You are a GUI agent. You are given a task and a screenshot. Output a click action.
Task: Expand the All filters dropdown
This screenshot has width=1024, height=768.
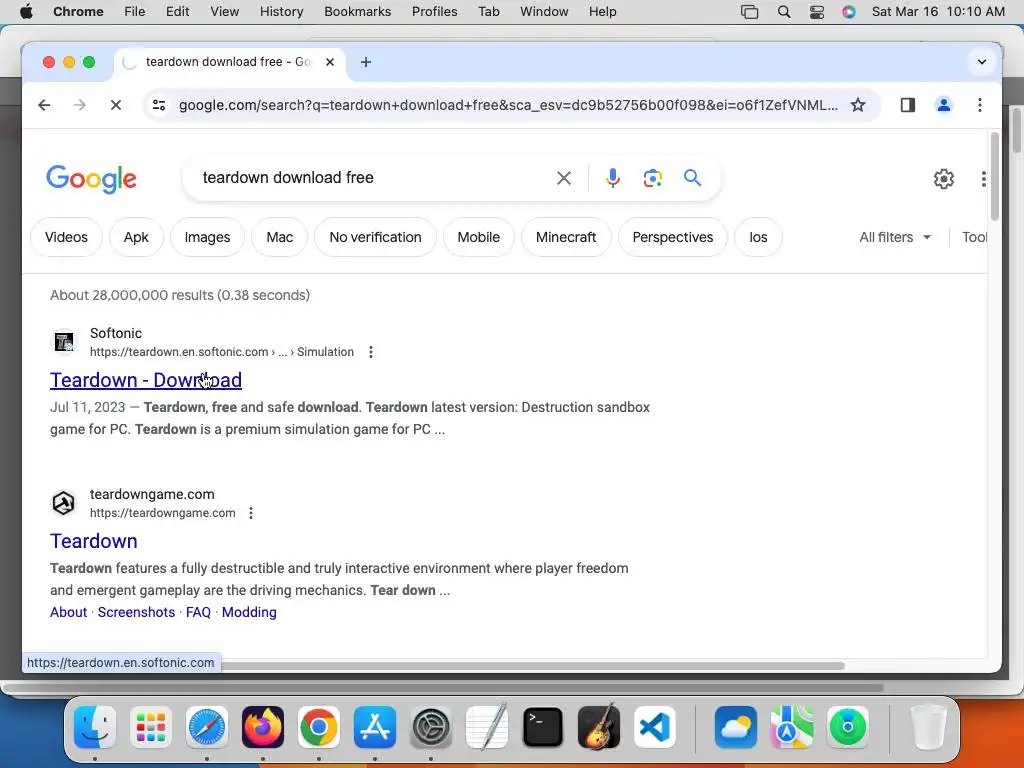(x=895, y=238)
